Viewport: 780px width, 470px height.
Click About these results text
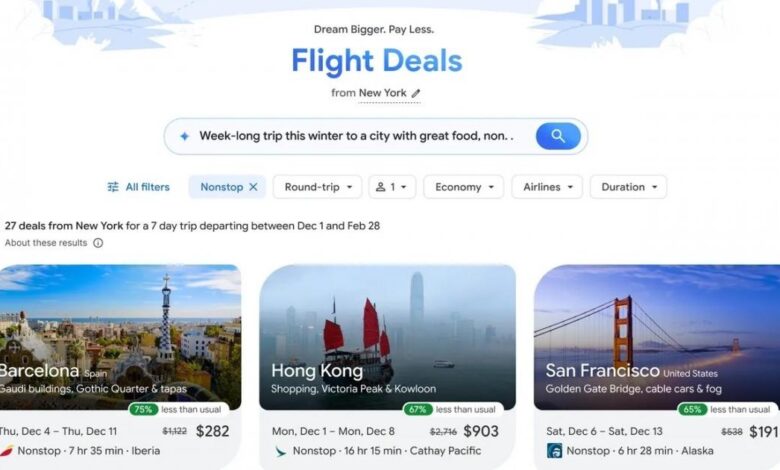pos(46,243)
